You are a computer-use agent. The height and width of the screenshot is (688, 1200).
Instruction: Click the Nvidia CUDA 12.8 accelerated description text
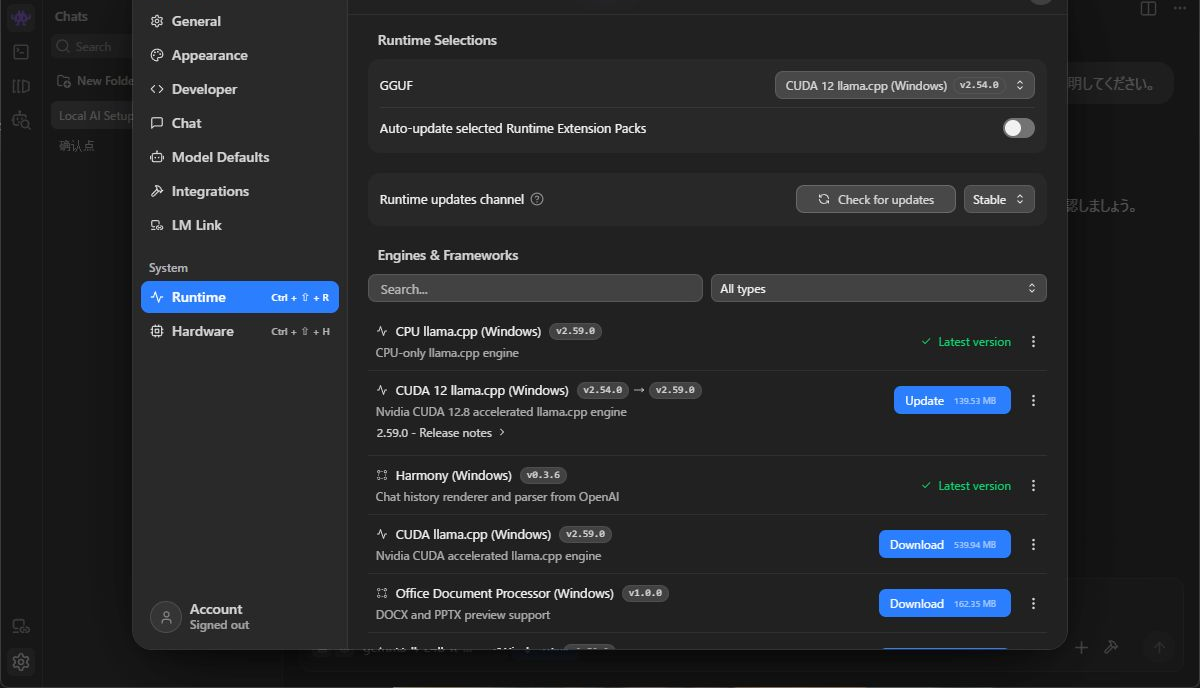tap(501, 412)
